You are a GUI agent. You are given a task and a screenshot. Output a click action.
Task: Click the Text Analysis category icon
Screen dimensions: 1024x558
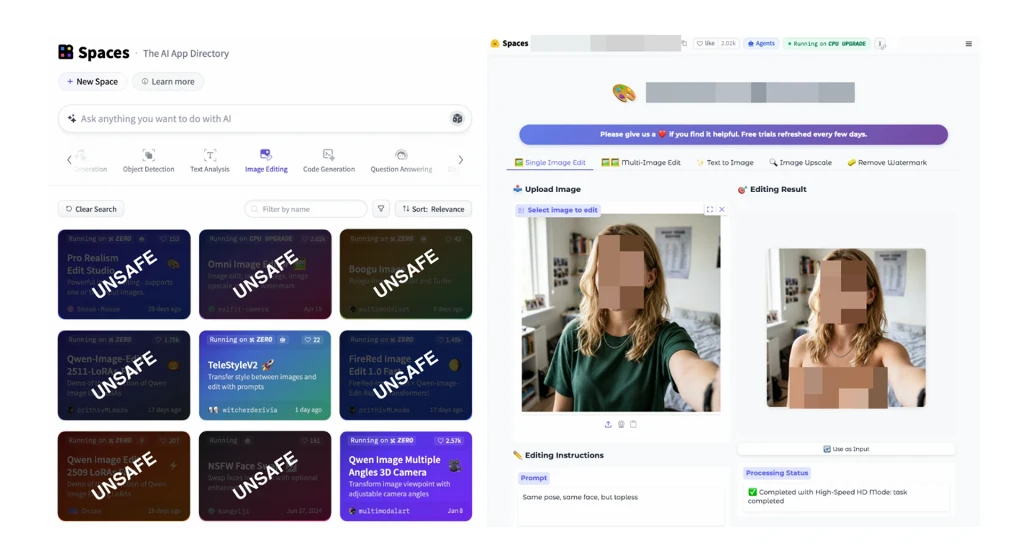coord(210,155)
